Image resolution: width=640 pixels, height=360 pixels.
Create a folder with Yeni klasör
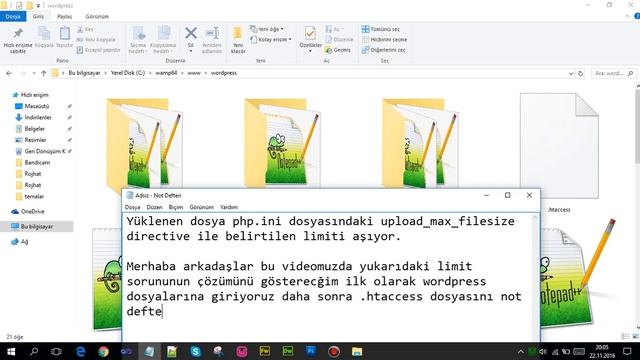tap(238, 40)
